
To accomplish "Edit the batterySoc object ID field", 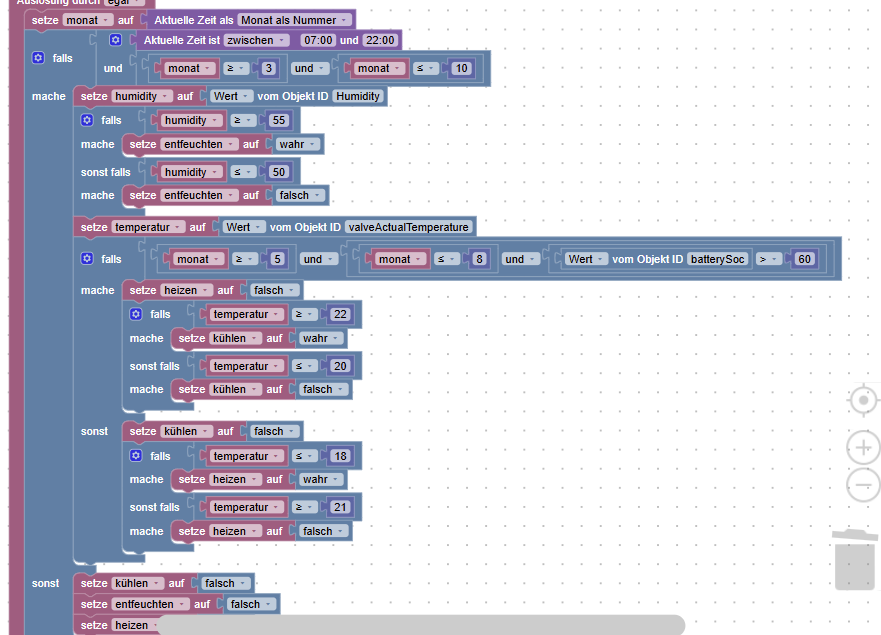I will [x=717, y=259].
